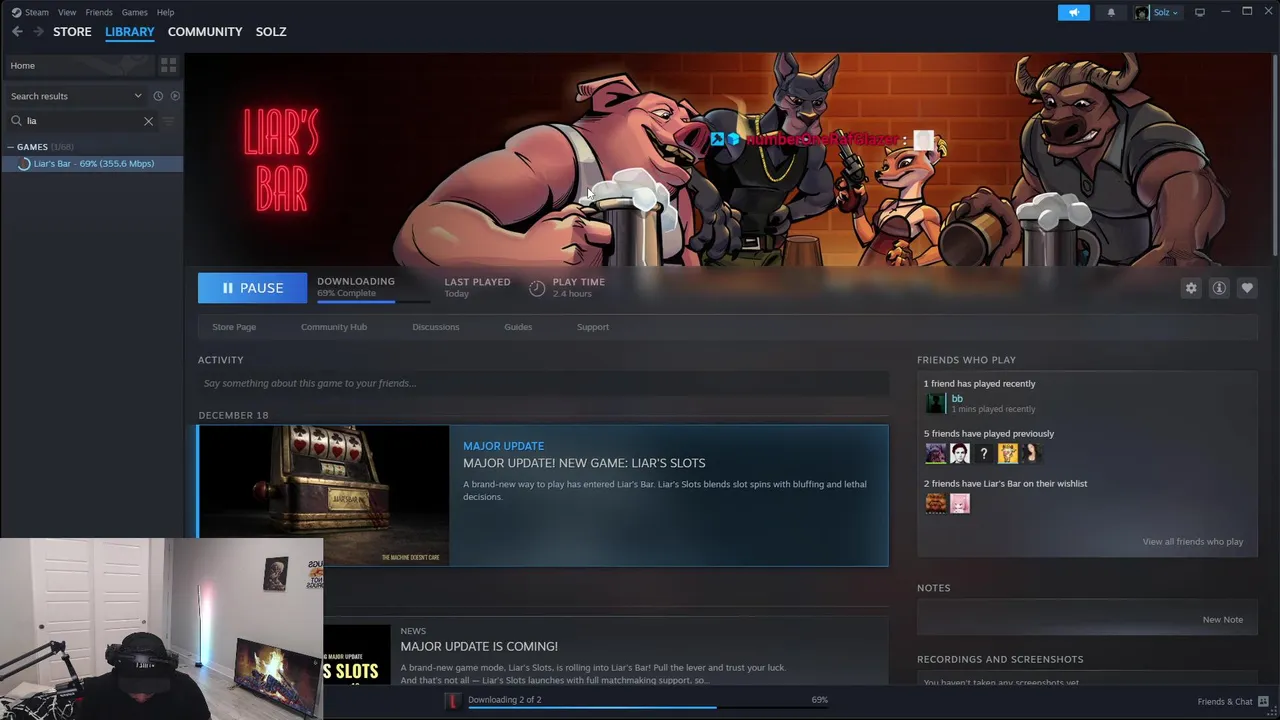Click the play time clock icon
Screen dimensions: 1280x720
point(537,288)
